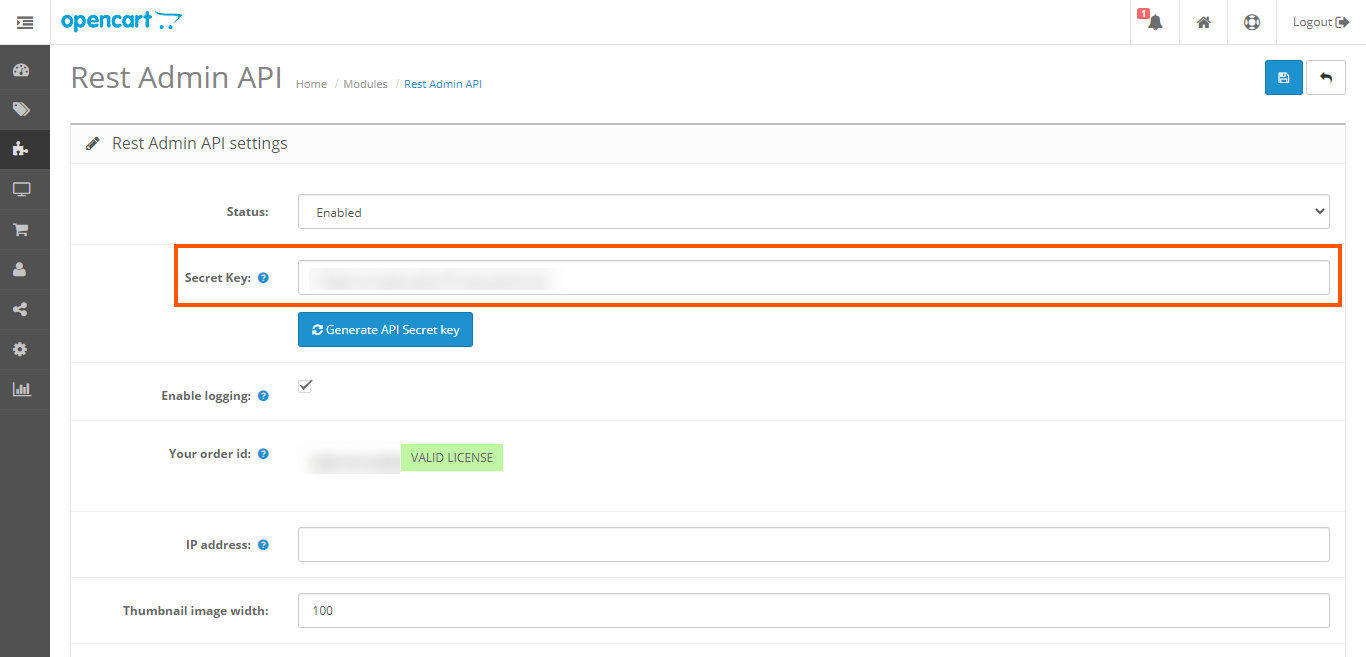Click the pencil icon beside settings heading

point(93,144)
